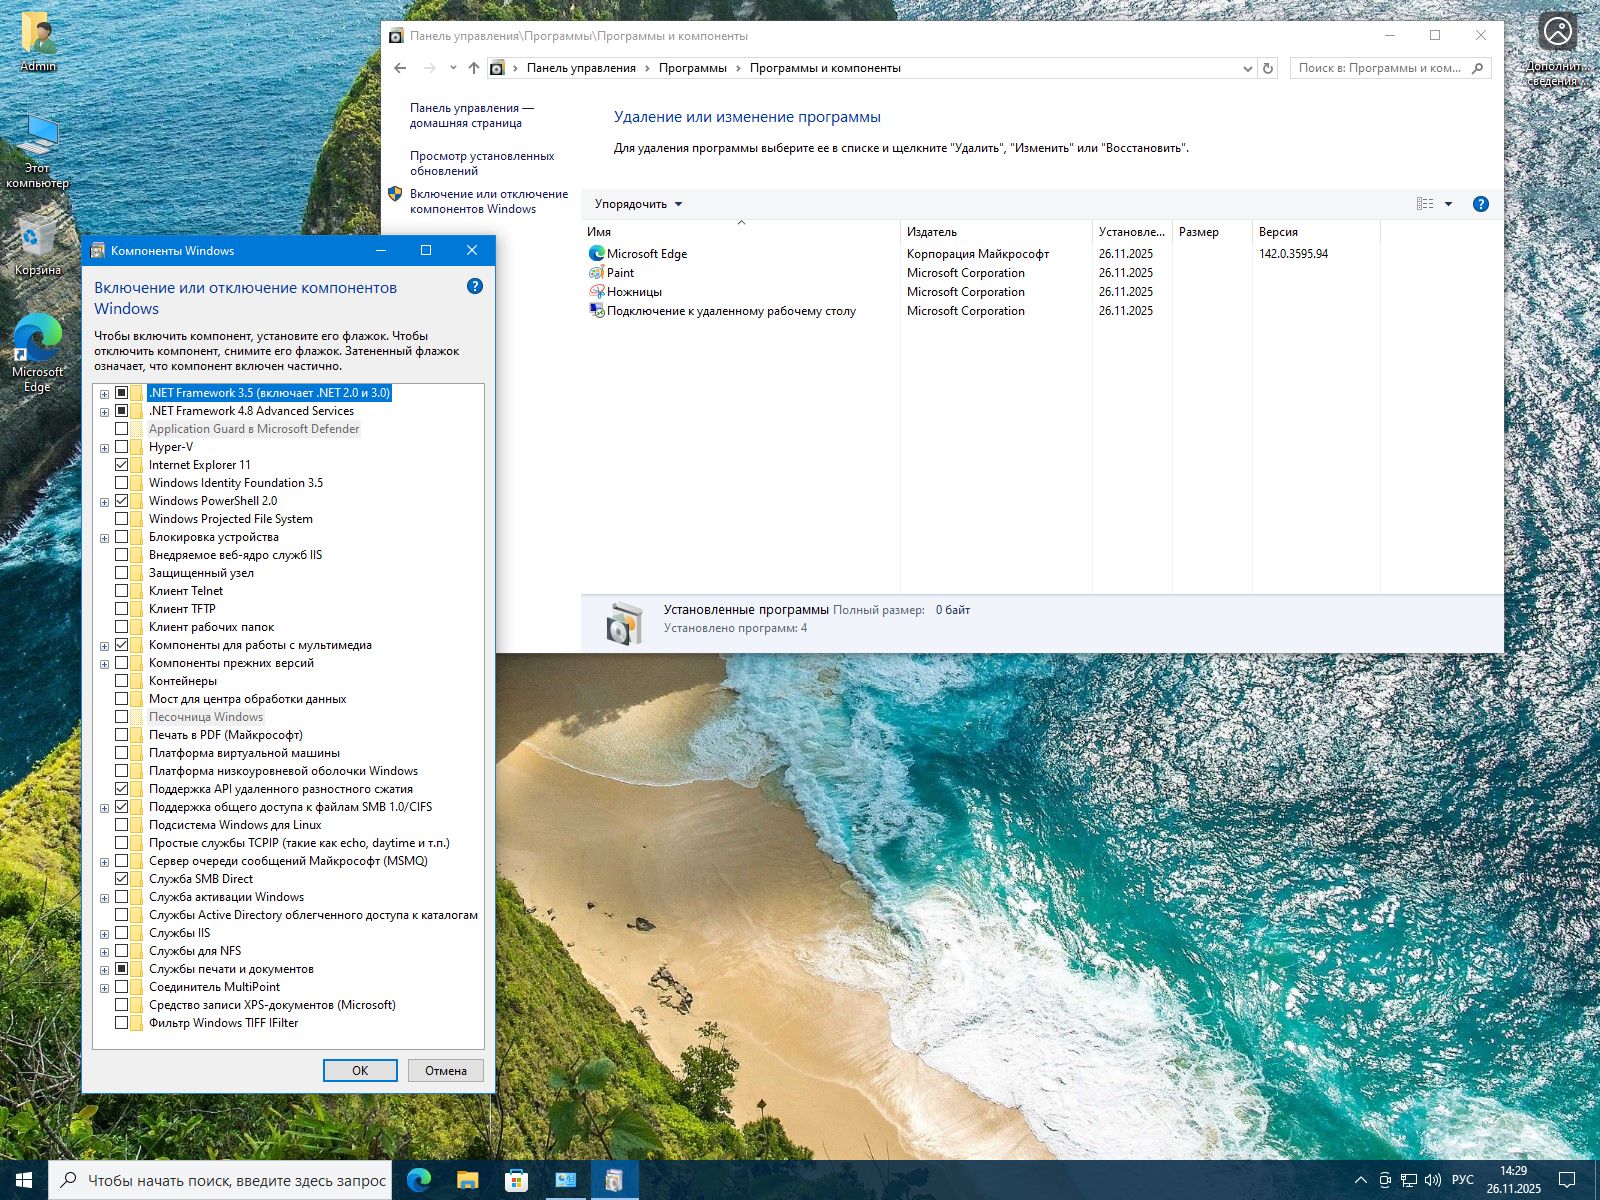Viewport: 1600px width, 1200px height.
Task: Click the Программы breadcrumb in address bar
Action: click(x=692, y=68)
